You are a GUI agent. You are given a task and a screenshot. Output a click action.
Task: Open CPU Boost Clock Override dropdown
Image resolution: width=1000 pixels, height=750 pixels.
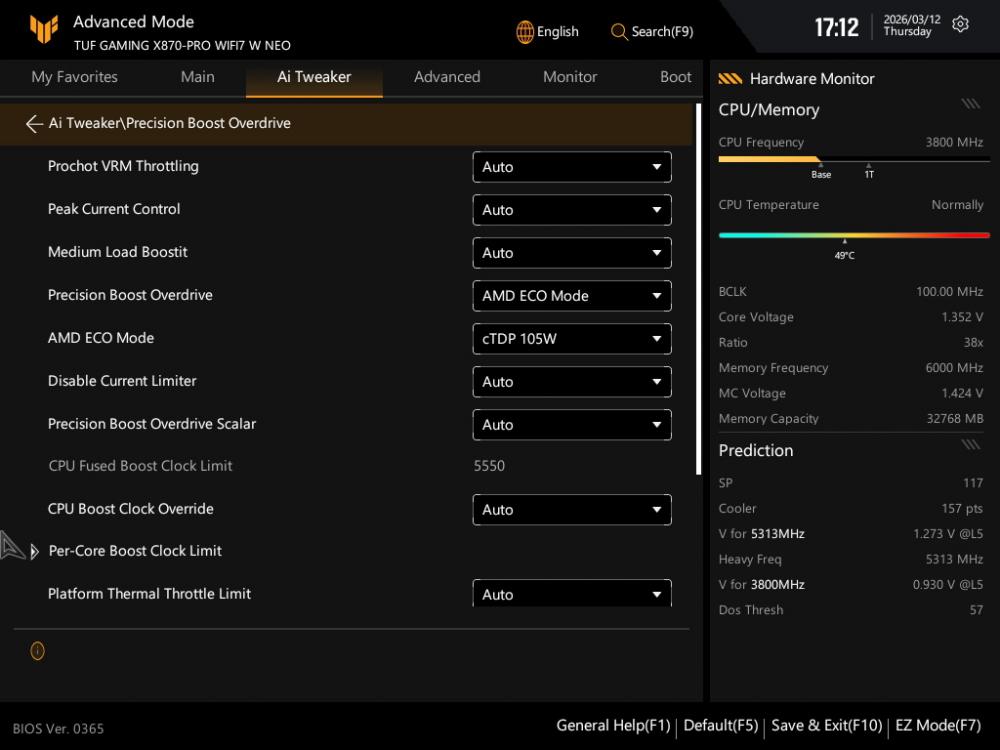click(571, 510)
